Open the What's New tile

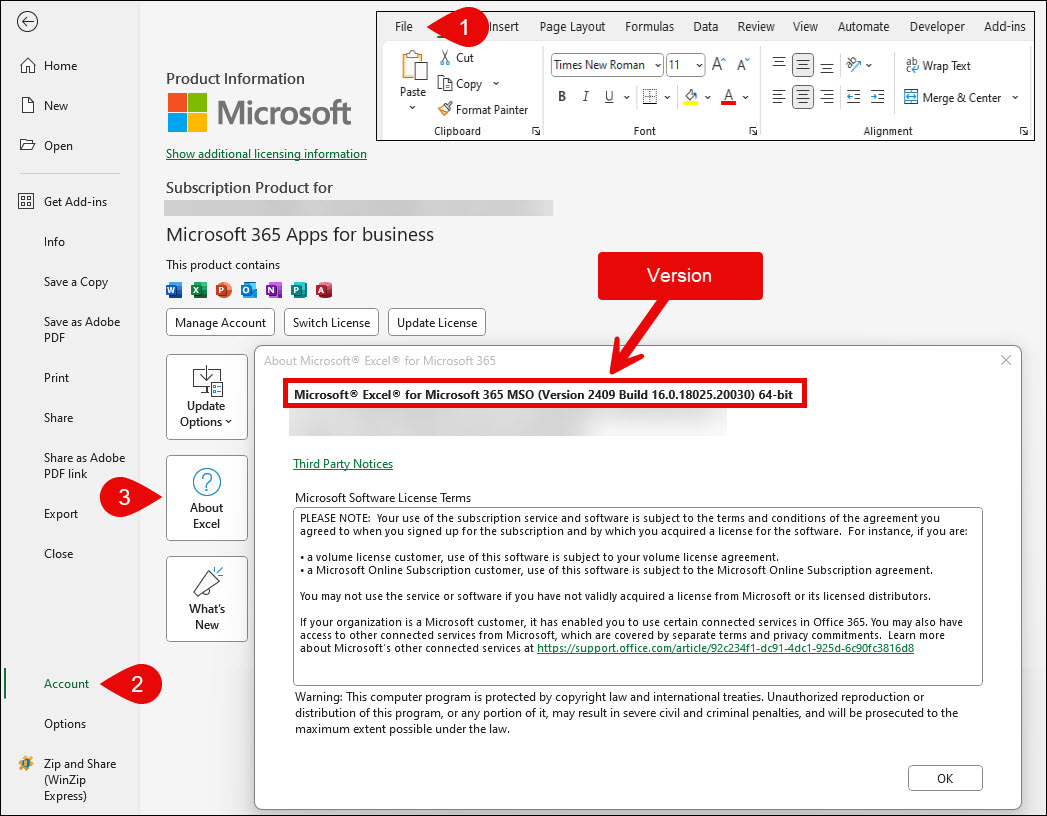tap(206, 599)
